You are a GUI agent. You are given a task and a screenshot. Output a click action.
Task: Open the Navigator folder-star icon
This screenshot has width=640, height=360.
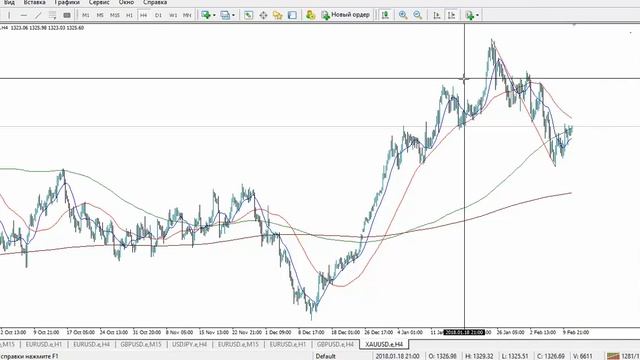[278, 15]
